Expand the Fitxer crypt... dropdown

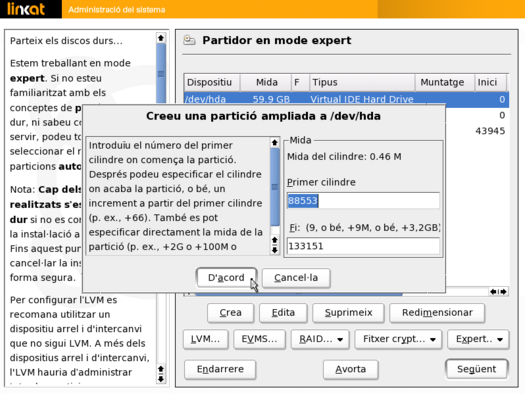coord(398,339)
